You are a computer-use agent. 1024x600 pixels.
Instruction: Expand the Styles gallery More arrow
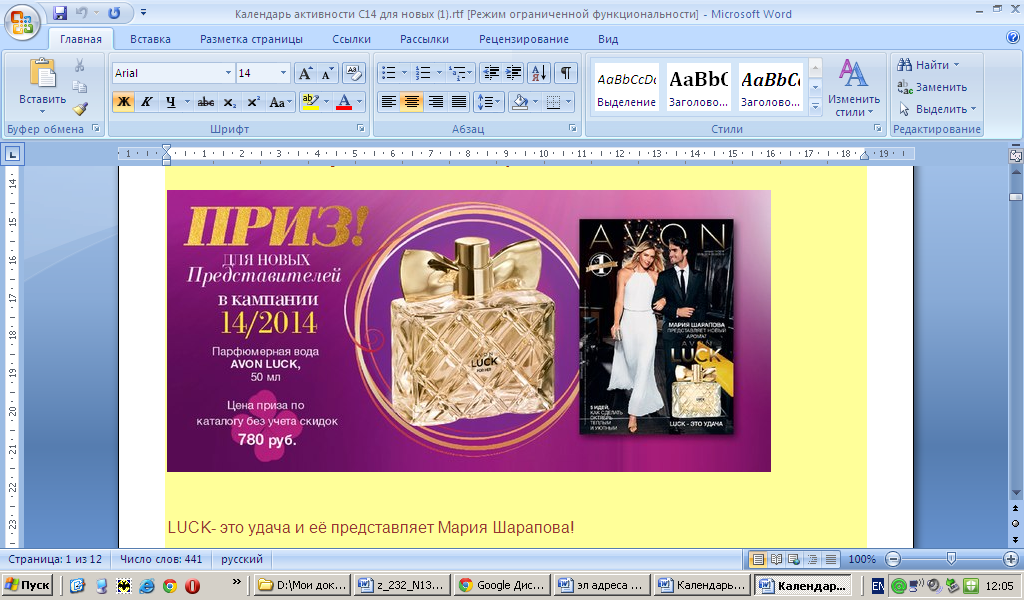pos(815,106)
